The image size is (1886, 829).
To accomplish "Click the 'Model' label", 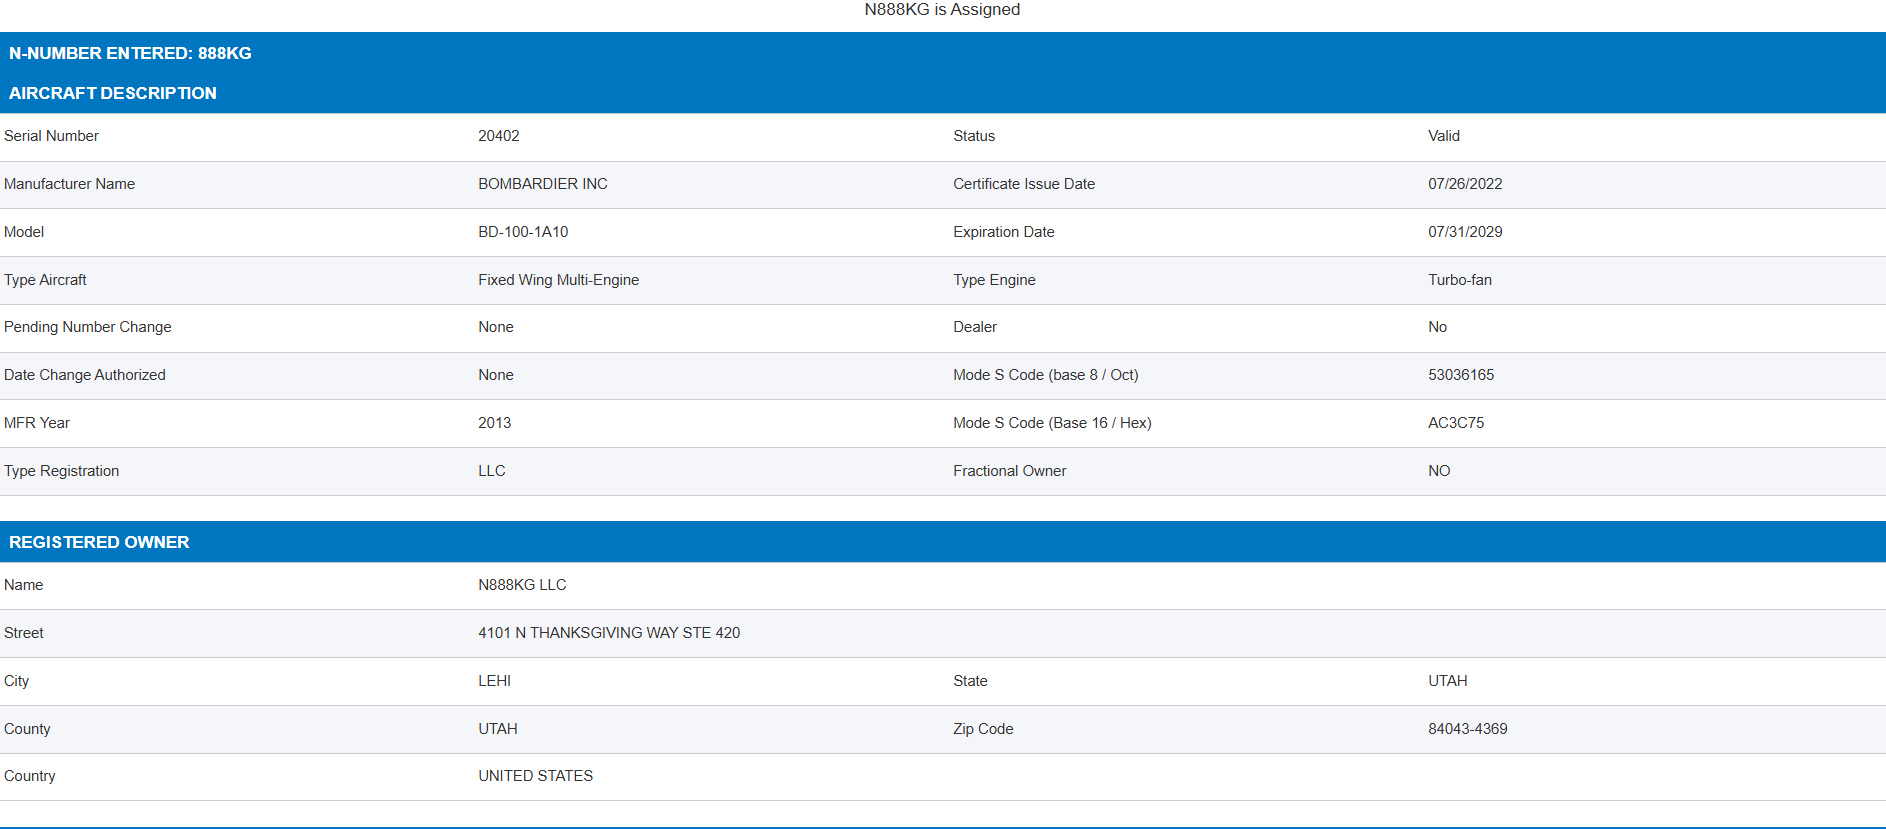I will click(x=24, y=232).
